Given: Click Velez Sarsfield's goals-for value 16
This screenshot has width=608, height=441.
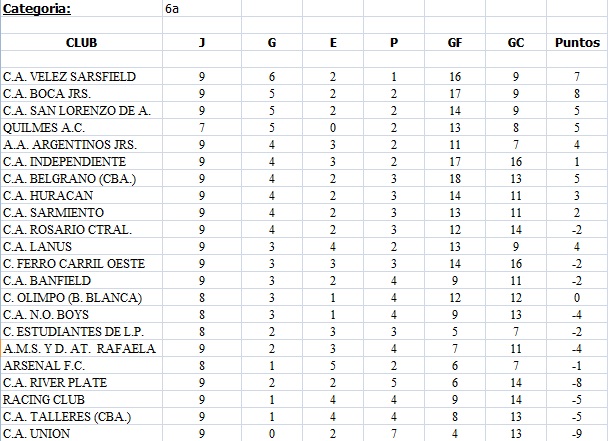Looking at the screenshot, I should (455, 77).
